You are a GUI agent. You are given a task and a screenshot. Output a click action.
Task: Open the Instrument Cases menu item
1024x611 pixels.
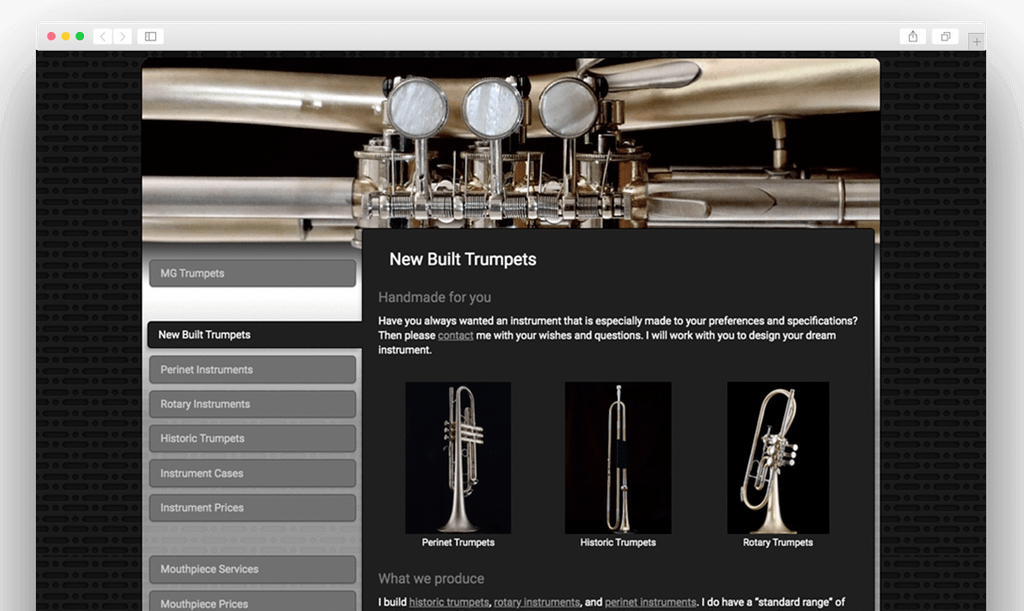252,473
